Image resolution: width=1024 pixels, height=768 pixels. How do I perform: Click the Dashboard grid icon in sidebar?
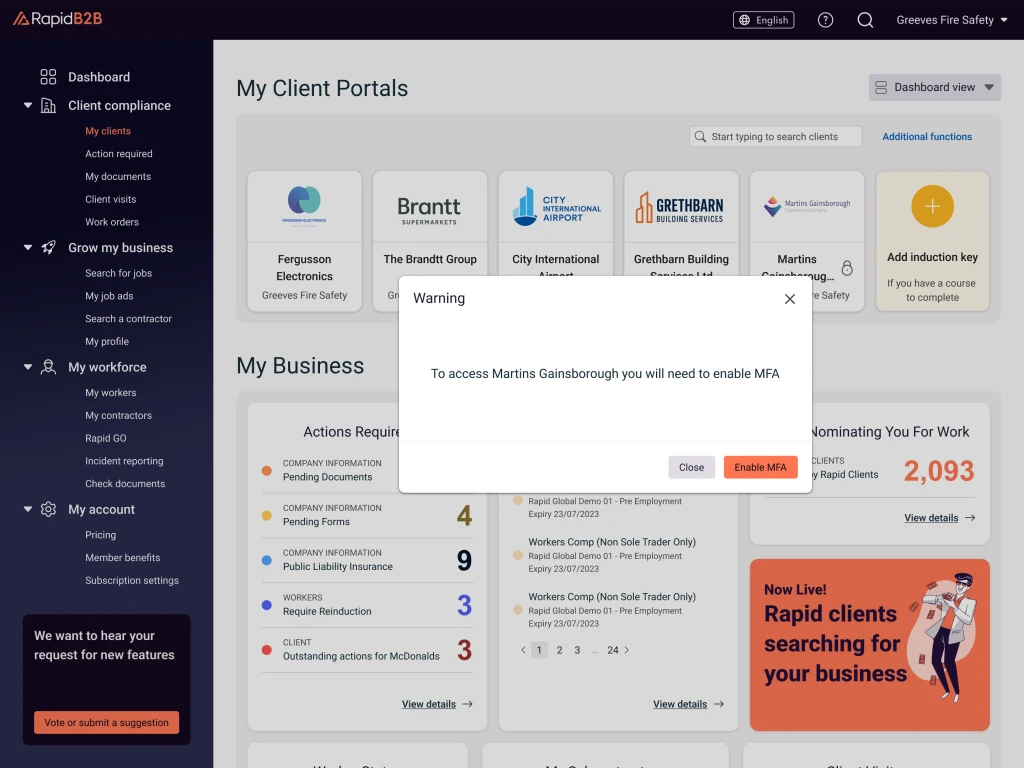pyautogui.click(x=48, y=77)
